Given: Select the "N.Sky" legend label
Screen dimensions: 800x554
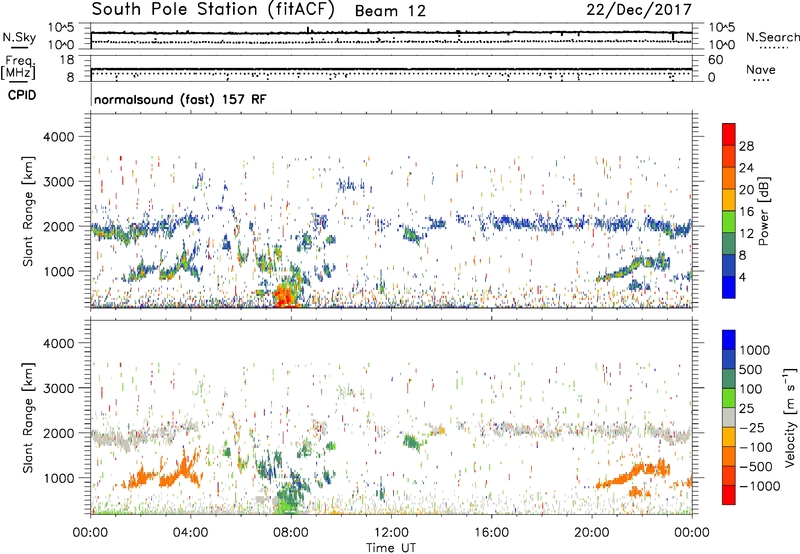Looking at the screenshot, I should 19,37.
